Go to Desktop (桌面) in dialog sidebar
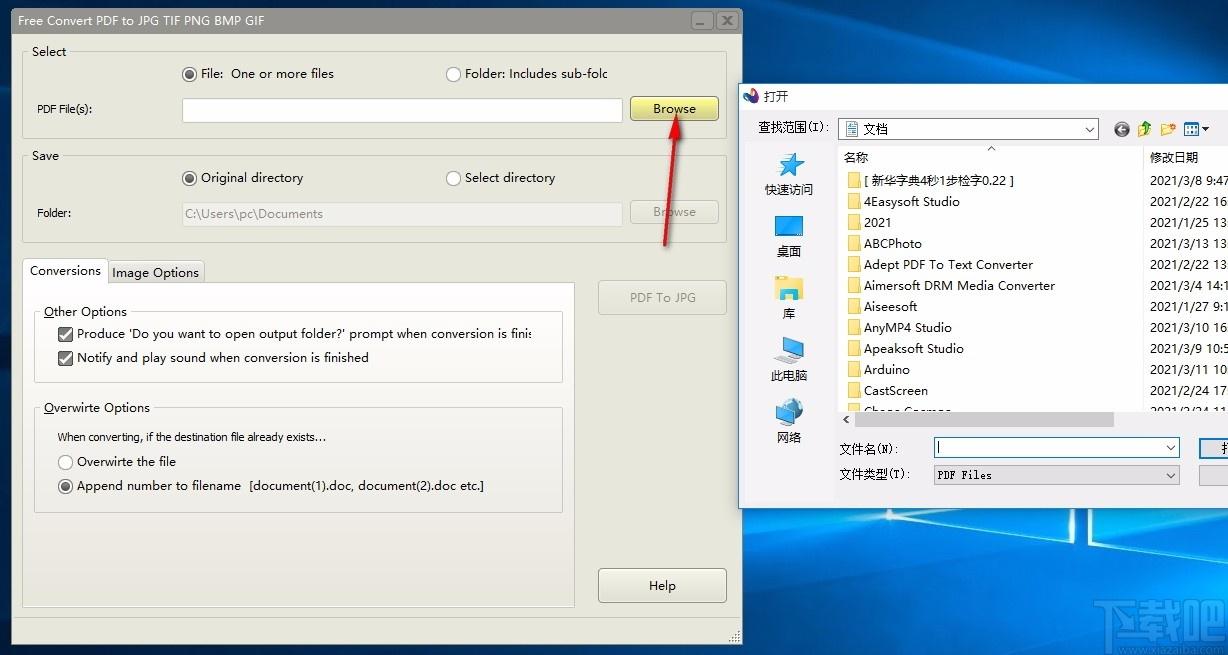The height and width of the screenshot is (655, 1228). coord(789,236)
